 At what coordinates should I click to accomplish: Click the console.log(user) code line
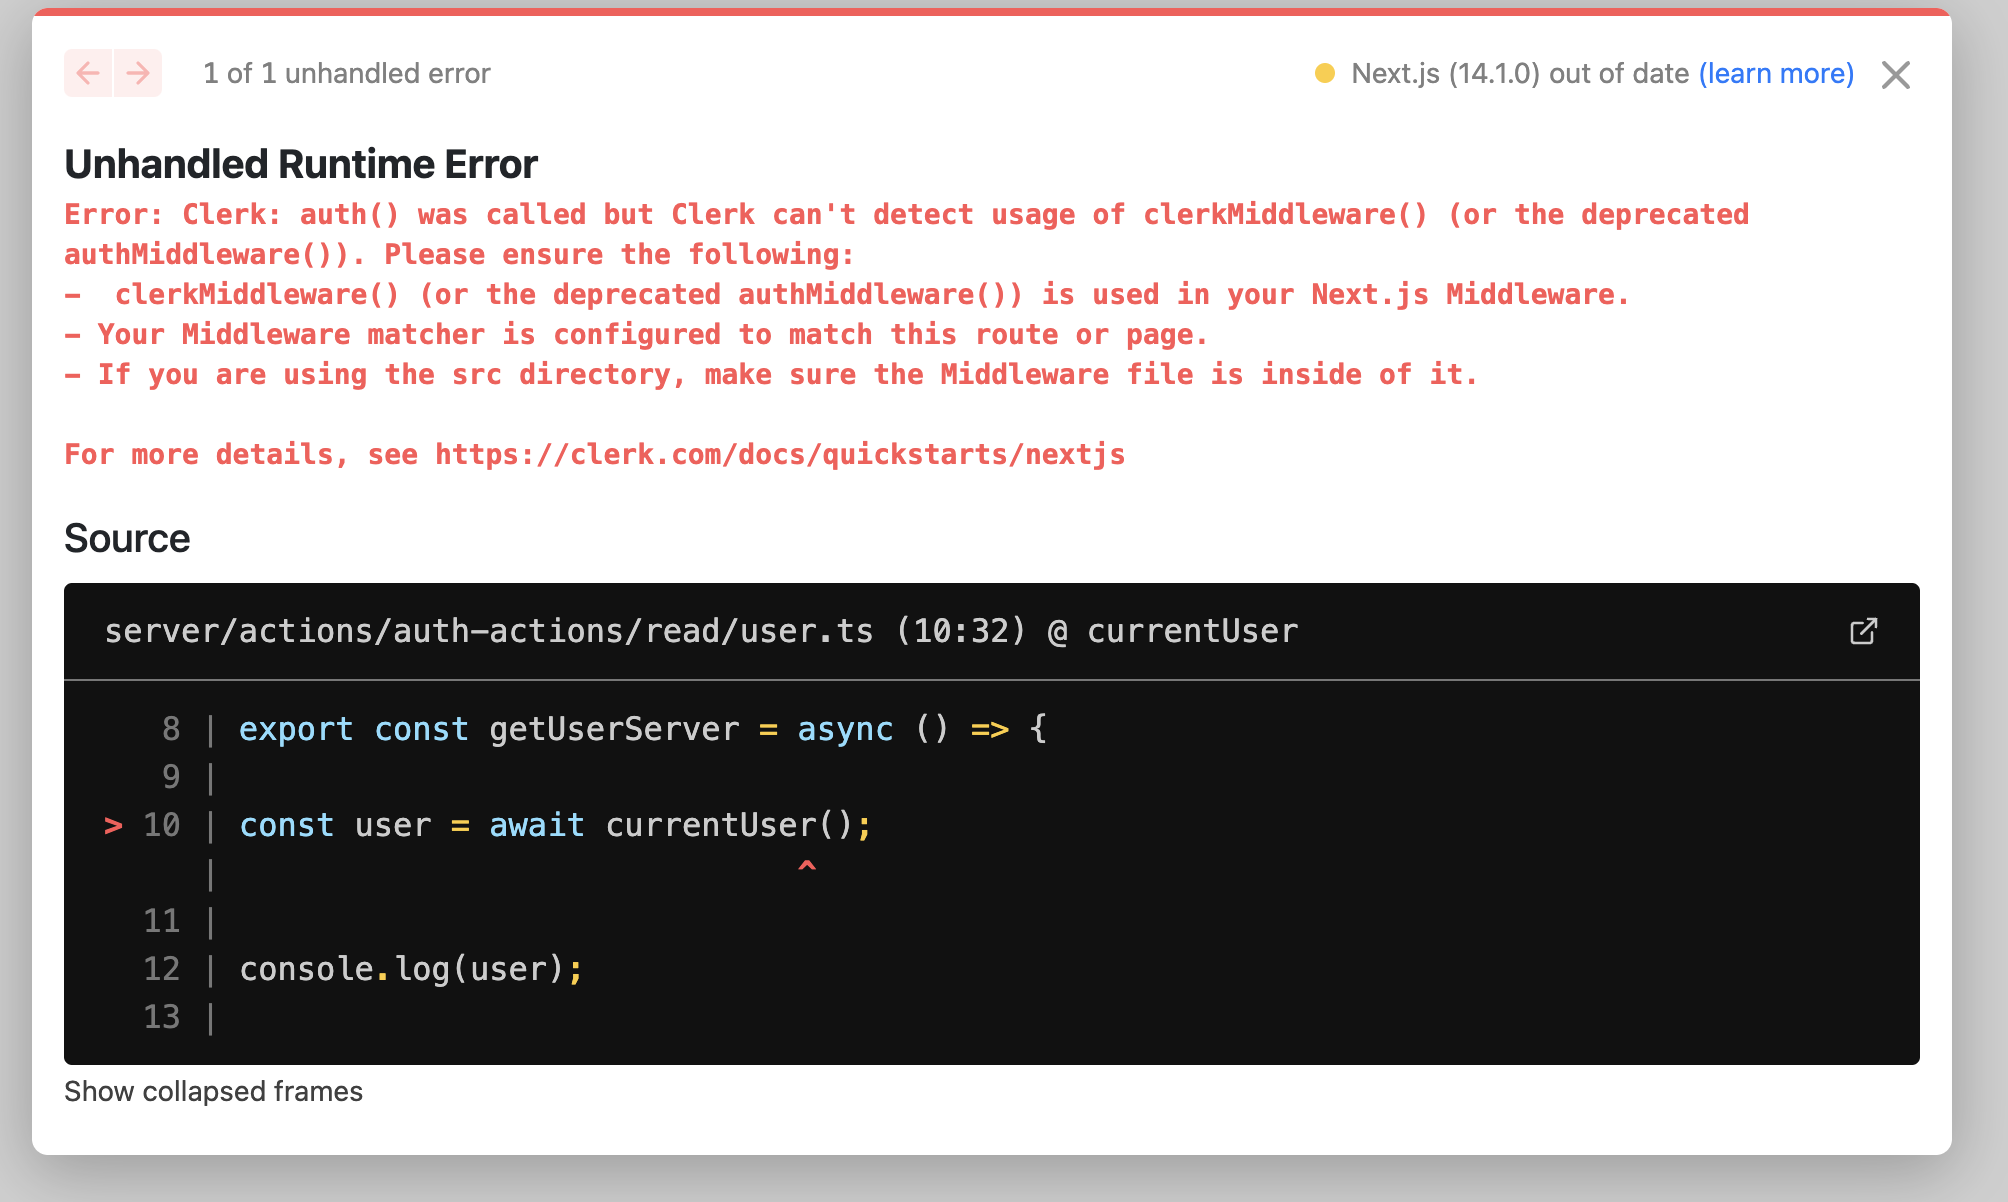point(410,969)
